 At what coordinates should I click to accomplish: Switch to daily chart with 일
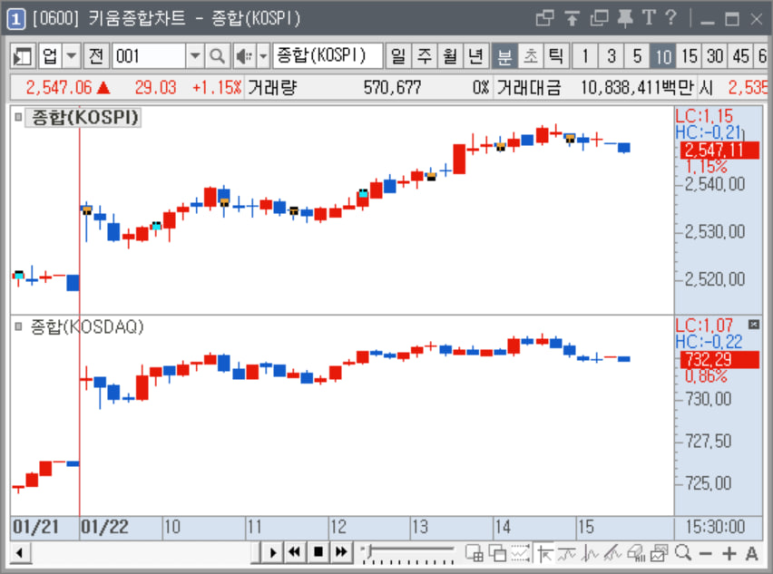coord(398,56)
